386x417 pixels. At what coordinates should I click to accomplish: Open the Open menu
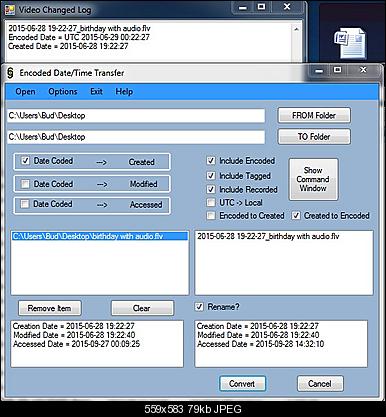[x=25, y=92]
